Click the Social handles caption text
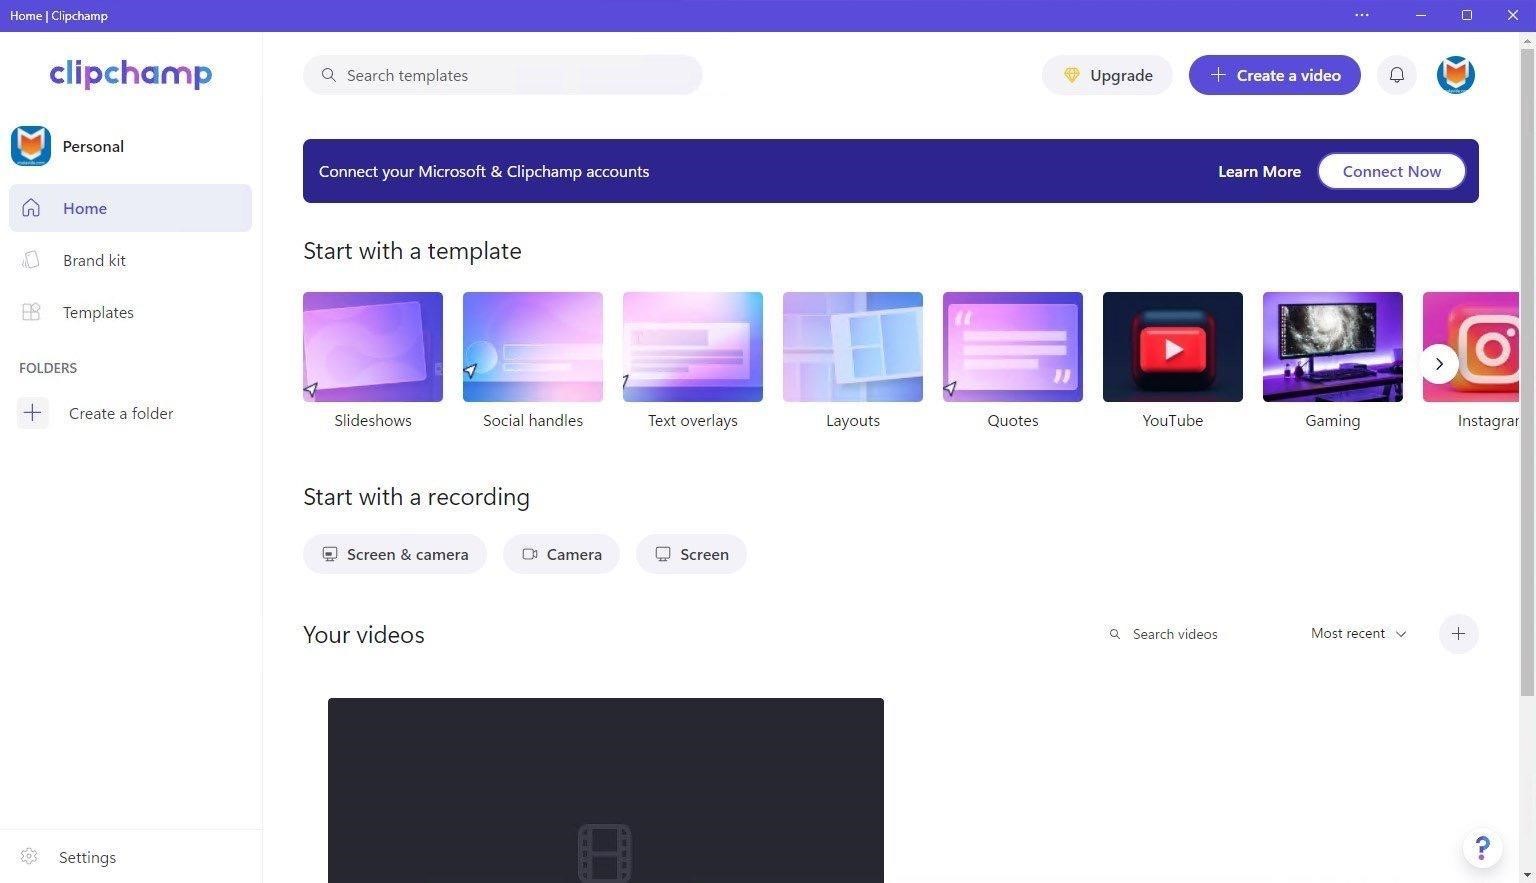The width and height of the screenshot is (1536, 883). [x=533, y=421]
